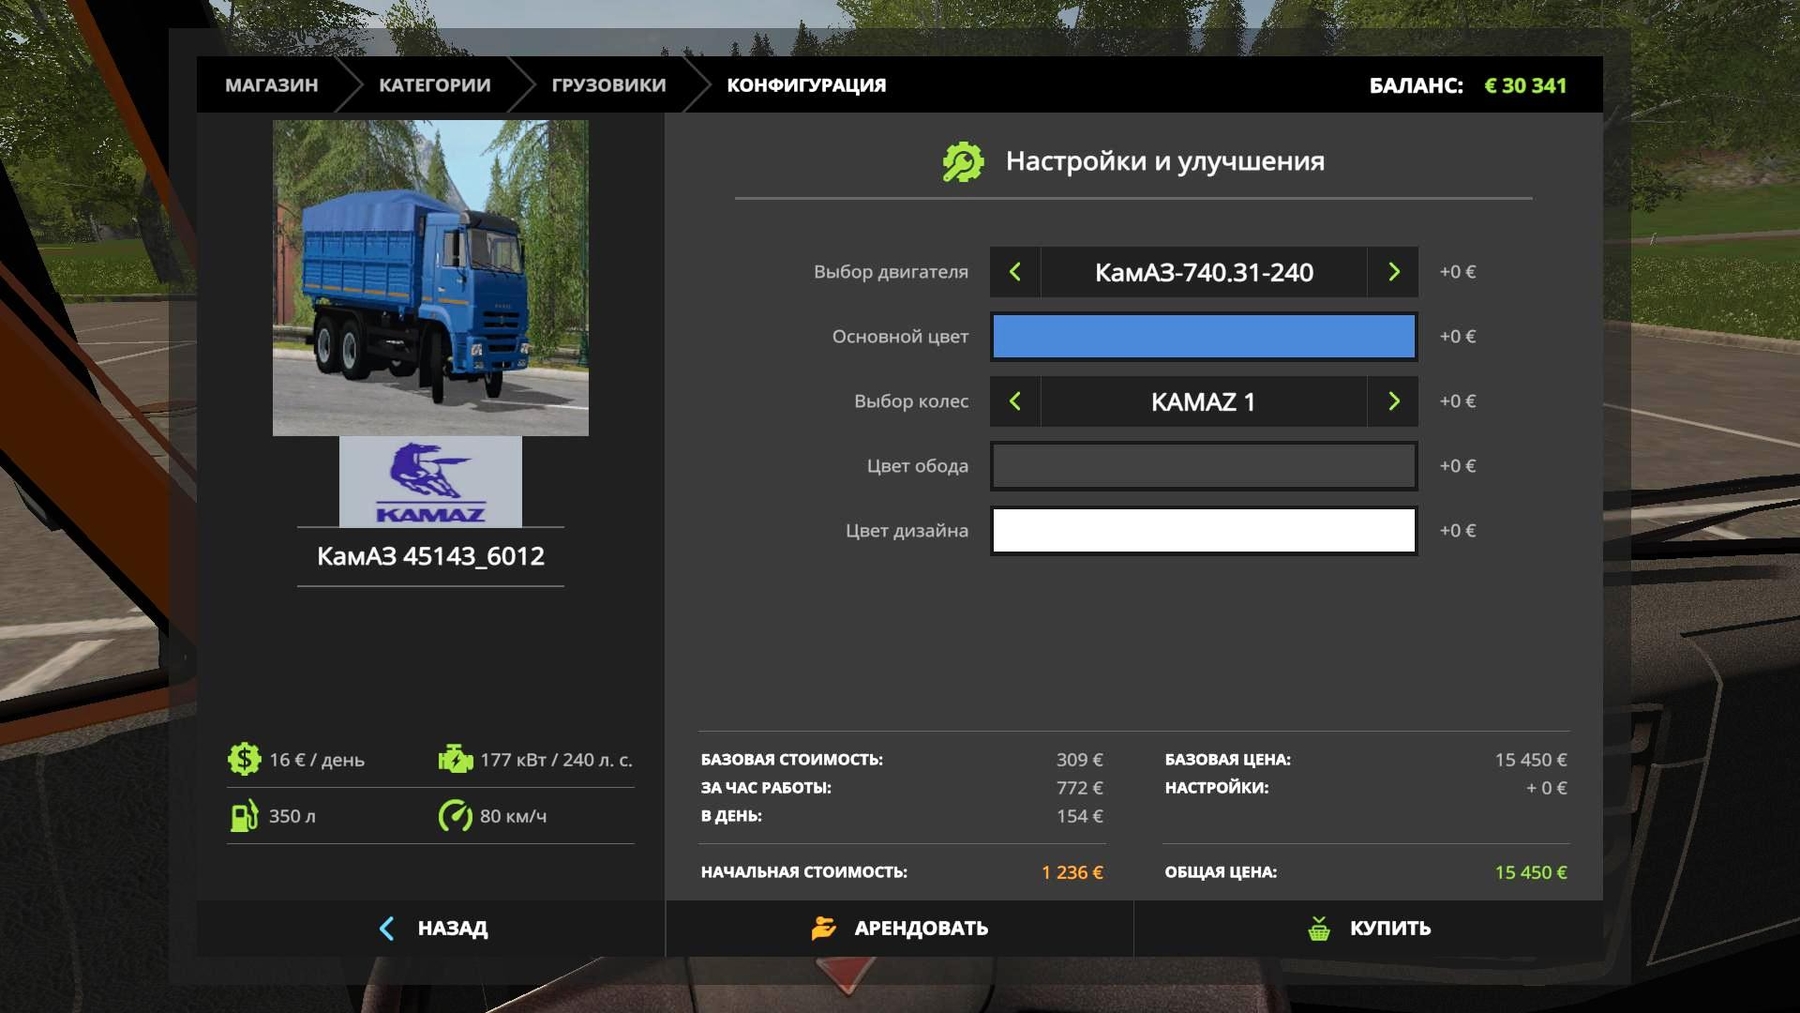
Task: Click the shopping basket icon near Купить
Action: [x=1319, y=929]
